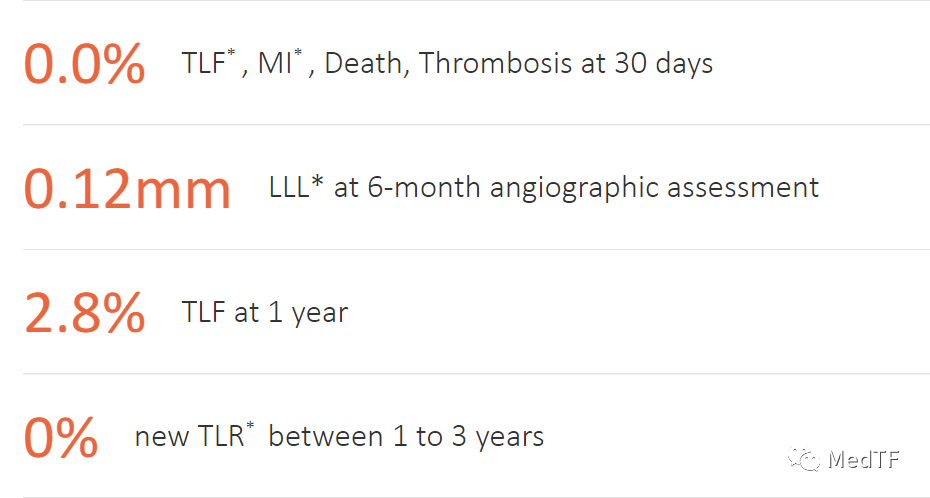Click the TLF at 1 year text
The image size is (930, 498).
[265, 312]
